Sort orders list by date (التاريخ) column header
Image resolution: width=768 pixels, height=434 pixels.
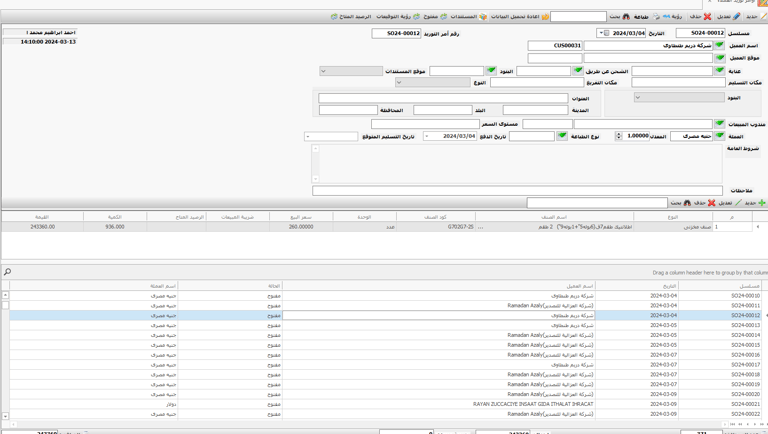point(637,286)
